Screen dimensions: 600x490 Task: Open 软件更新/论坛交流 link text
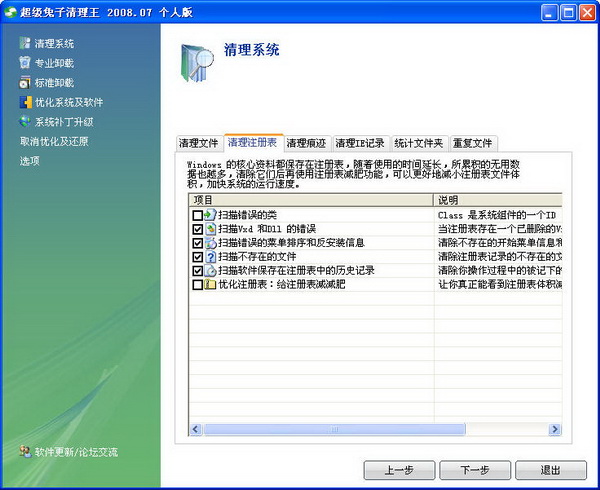[x=76, y=452]
